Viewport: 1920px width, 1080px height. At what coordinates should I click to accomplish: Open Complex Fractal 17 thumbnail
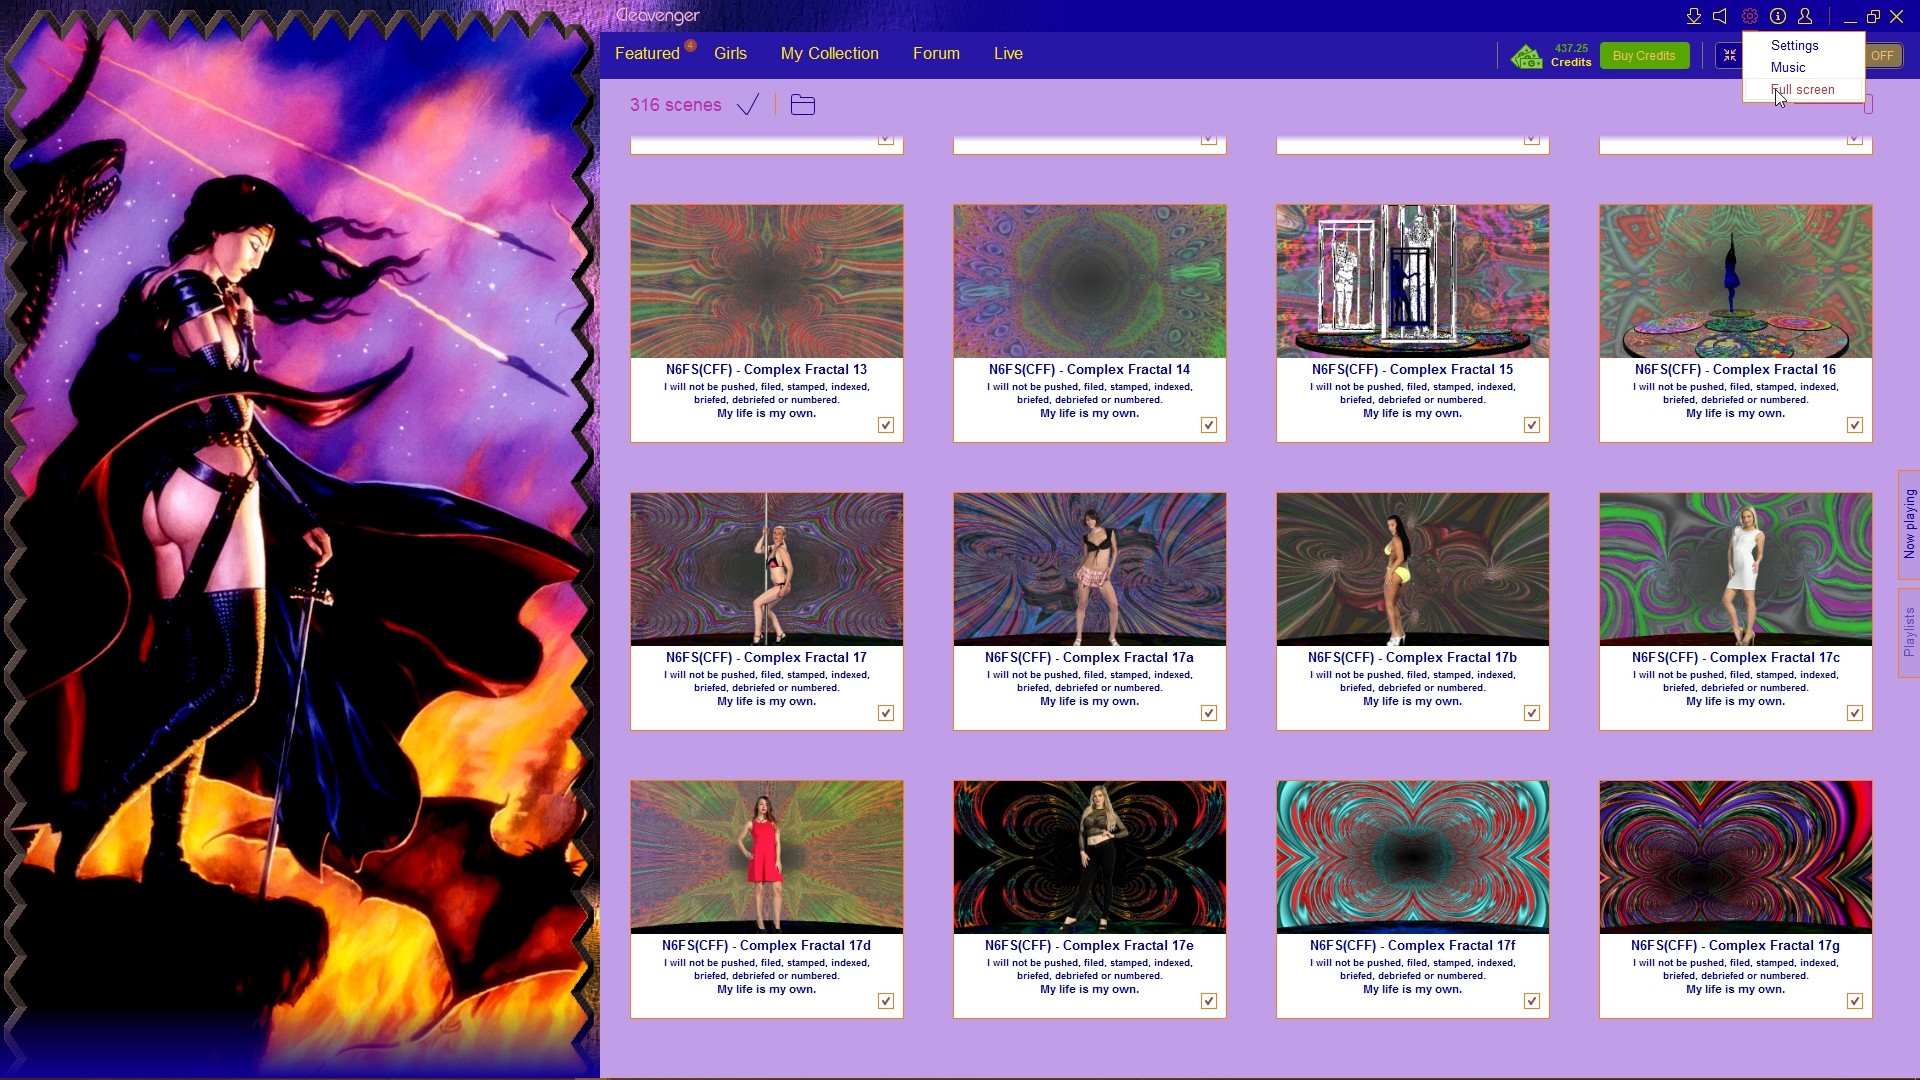pos(767,570)
